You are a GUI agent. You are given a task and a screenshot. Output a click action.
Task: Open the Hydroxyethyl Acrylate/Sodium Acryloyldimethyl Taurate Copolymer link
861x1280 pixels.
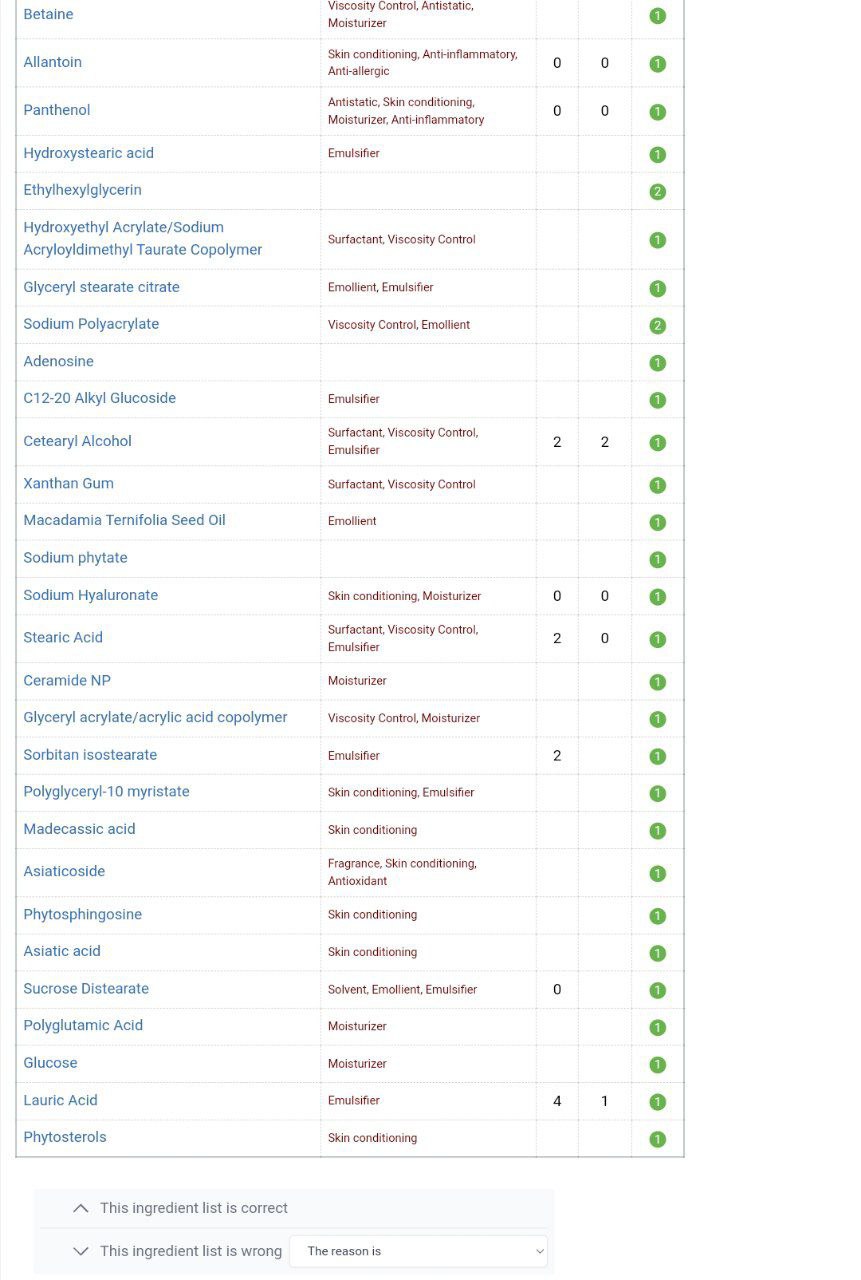[x=143, y=238]
